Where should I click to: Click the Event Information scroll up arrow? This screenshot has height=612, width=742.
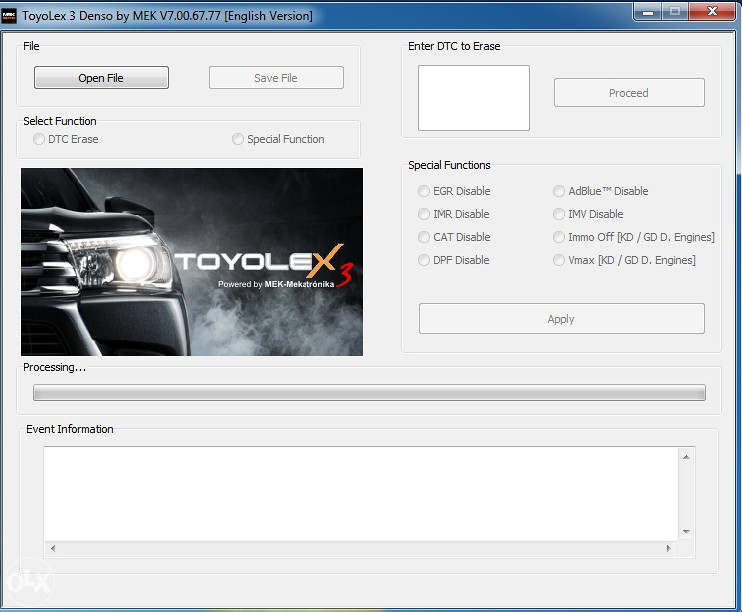[x=686, y=457]
